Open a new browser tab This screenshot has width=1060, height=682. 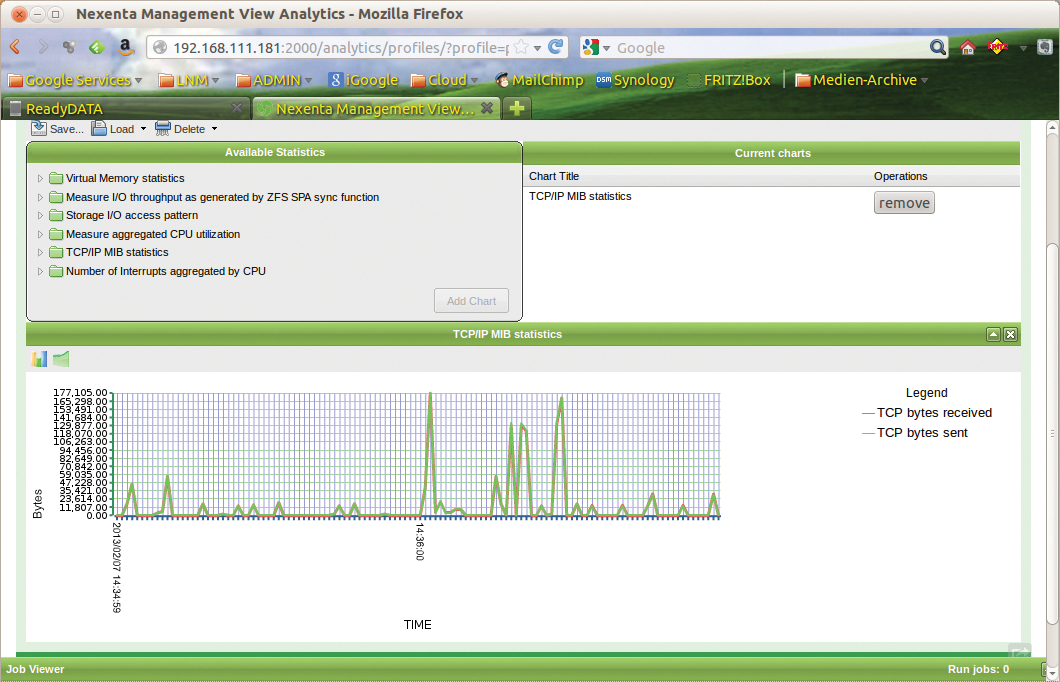tap(516, 108)
